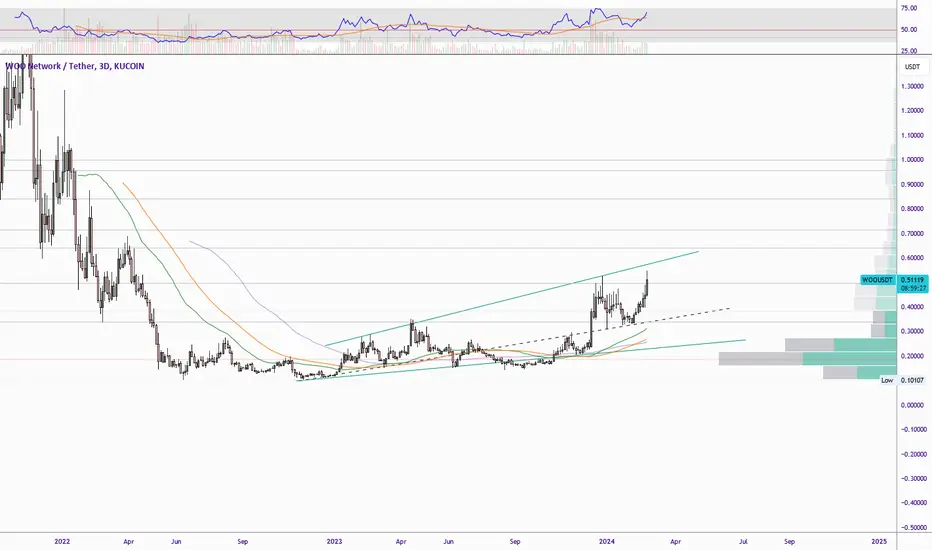932x550 pixels.
Task: Select the upper green channel trendline
Action: click(x=511, y=299)
